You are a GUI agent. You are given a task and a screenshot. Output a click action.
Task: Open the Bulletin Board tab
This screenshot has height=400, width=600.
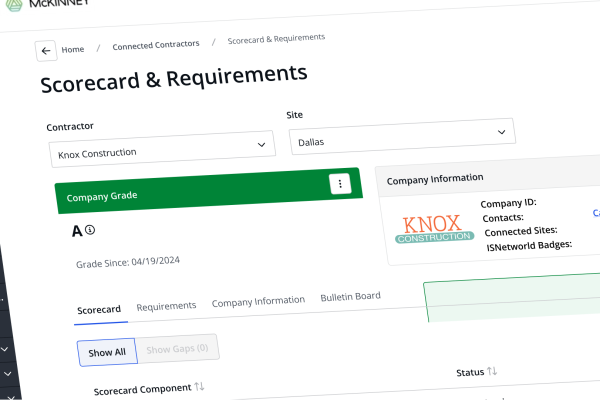point(351,297)
